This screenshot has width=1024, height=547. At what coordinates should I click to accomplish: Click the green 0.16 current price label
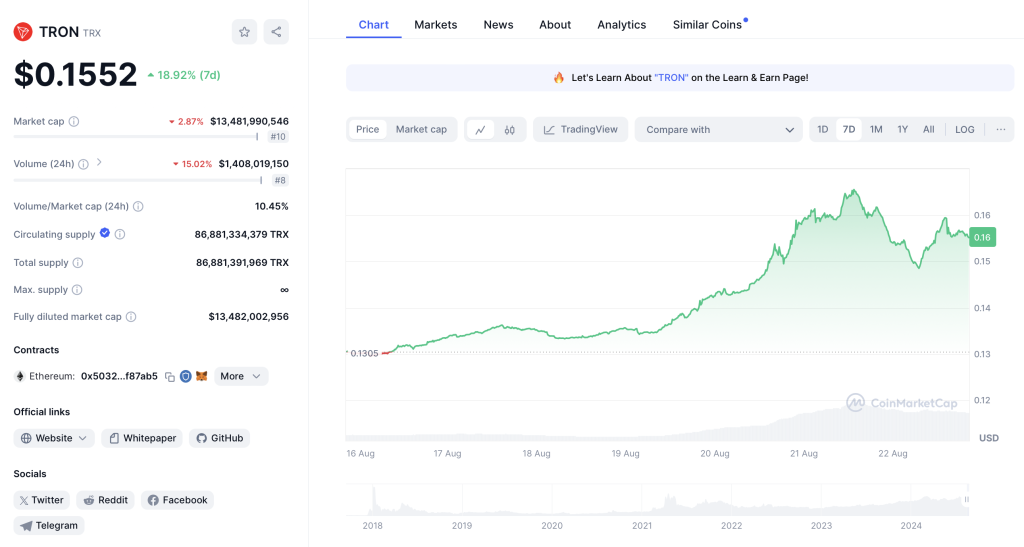[982, 237]
